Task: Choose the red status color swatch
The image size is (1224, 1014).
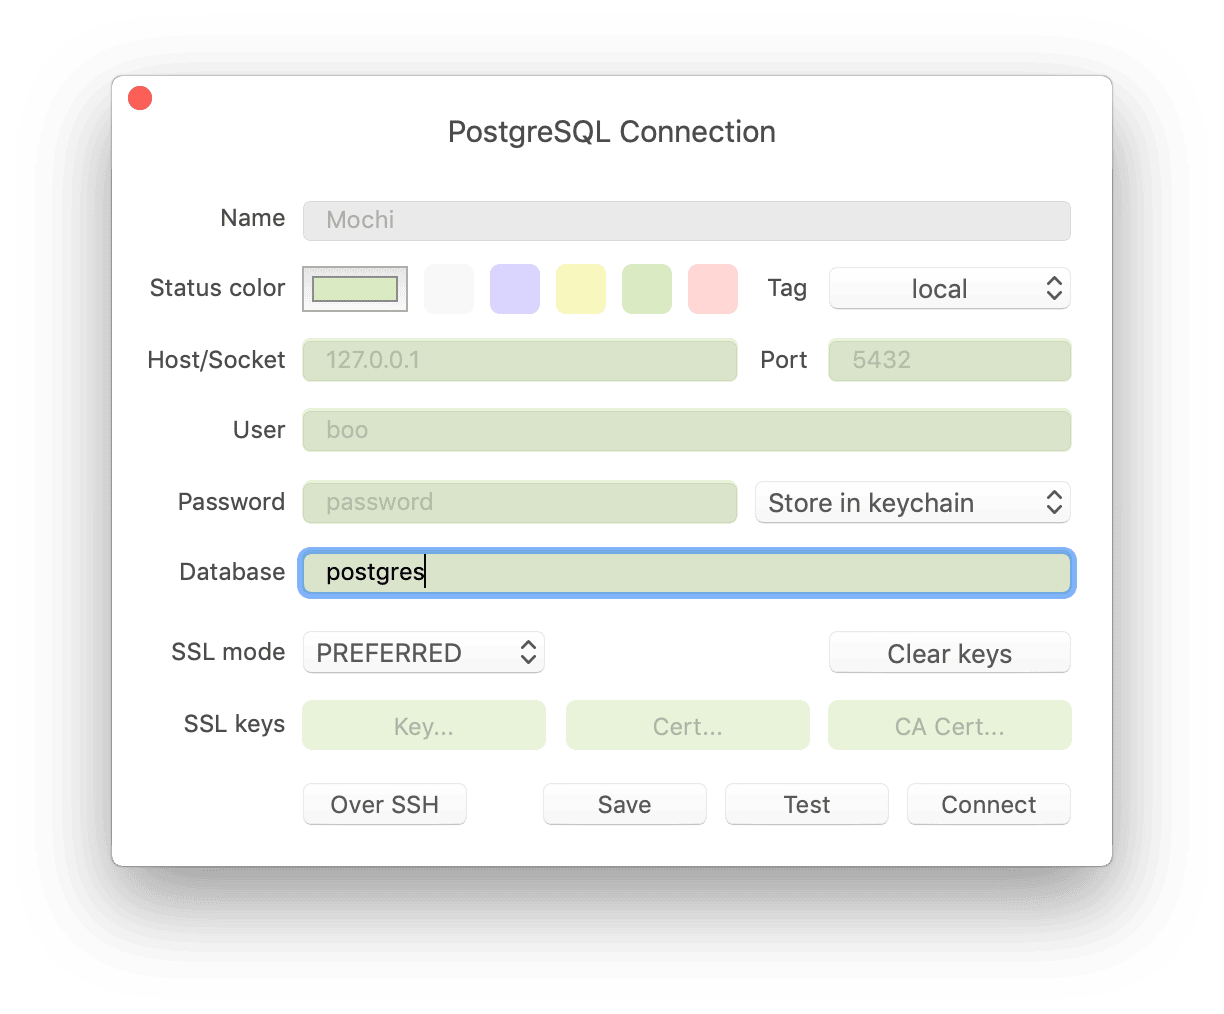Action: (x=713, y=289)
